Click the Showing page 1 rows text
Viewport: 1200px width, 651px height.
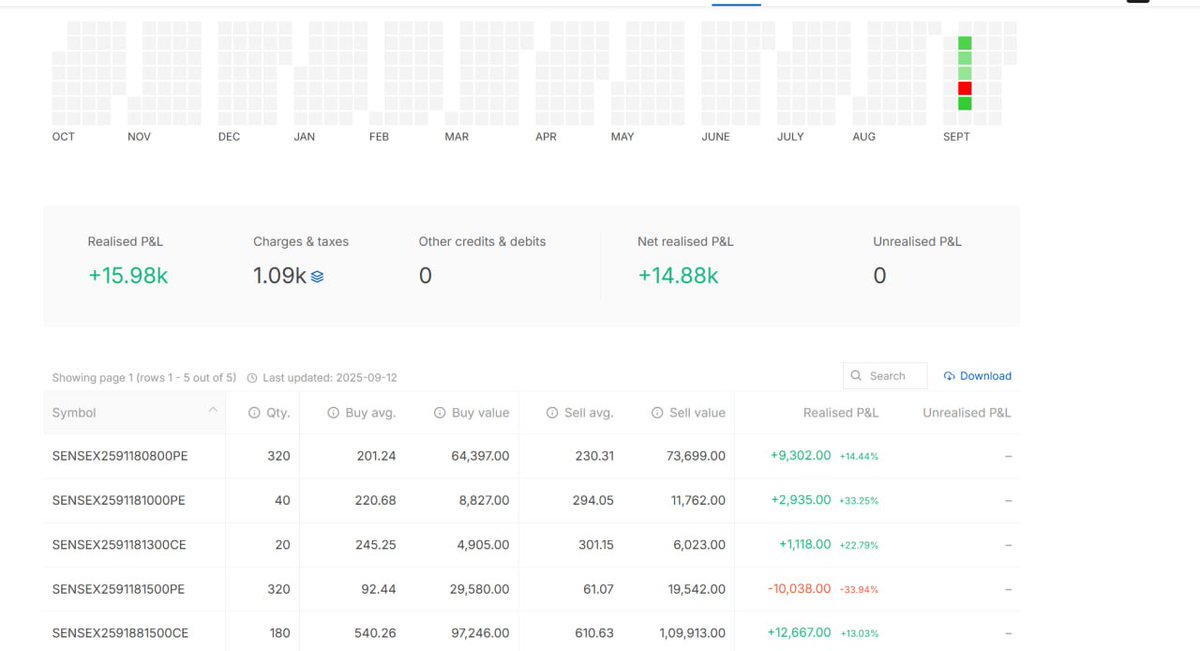144,378
